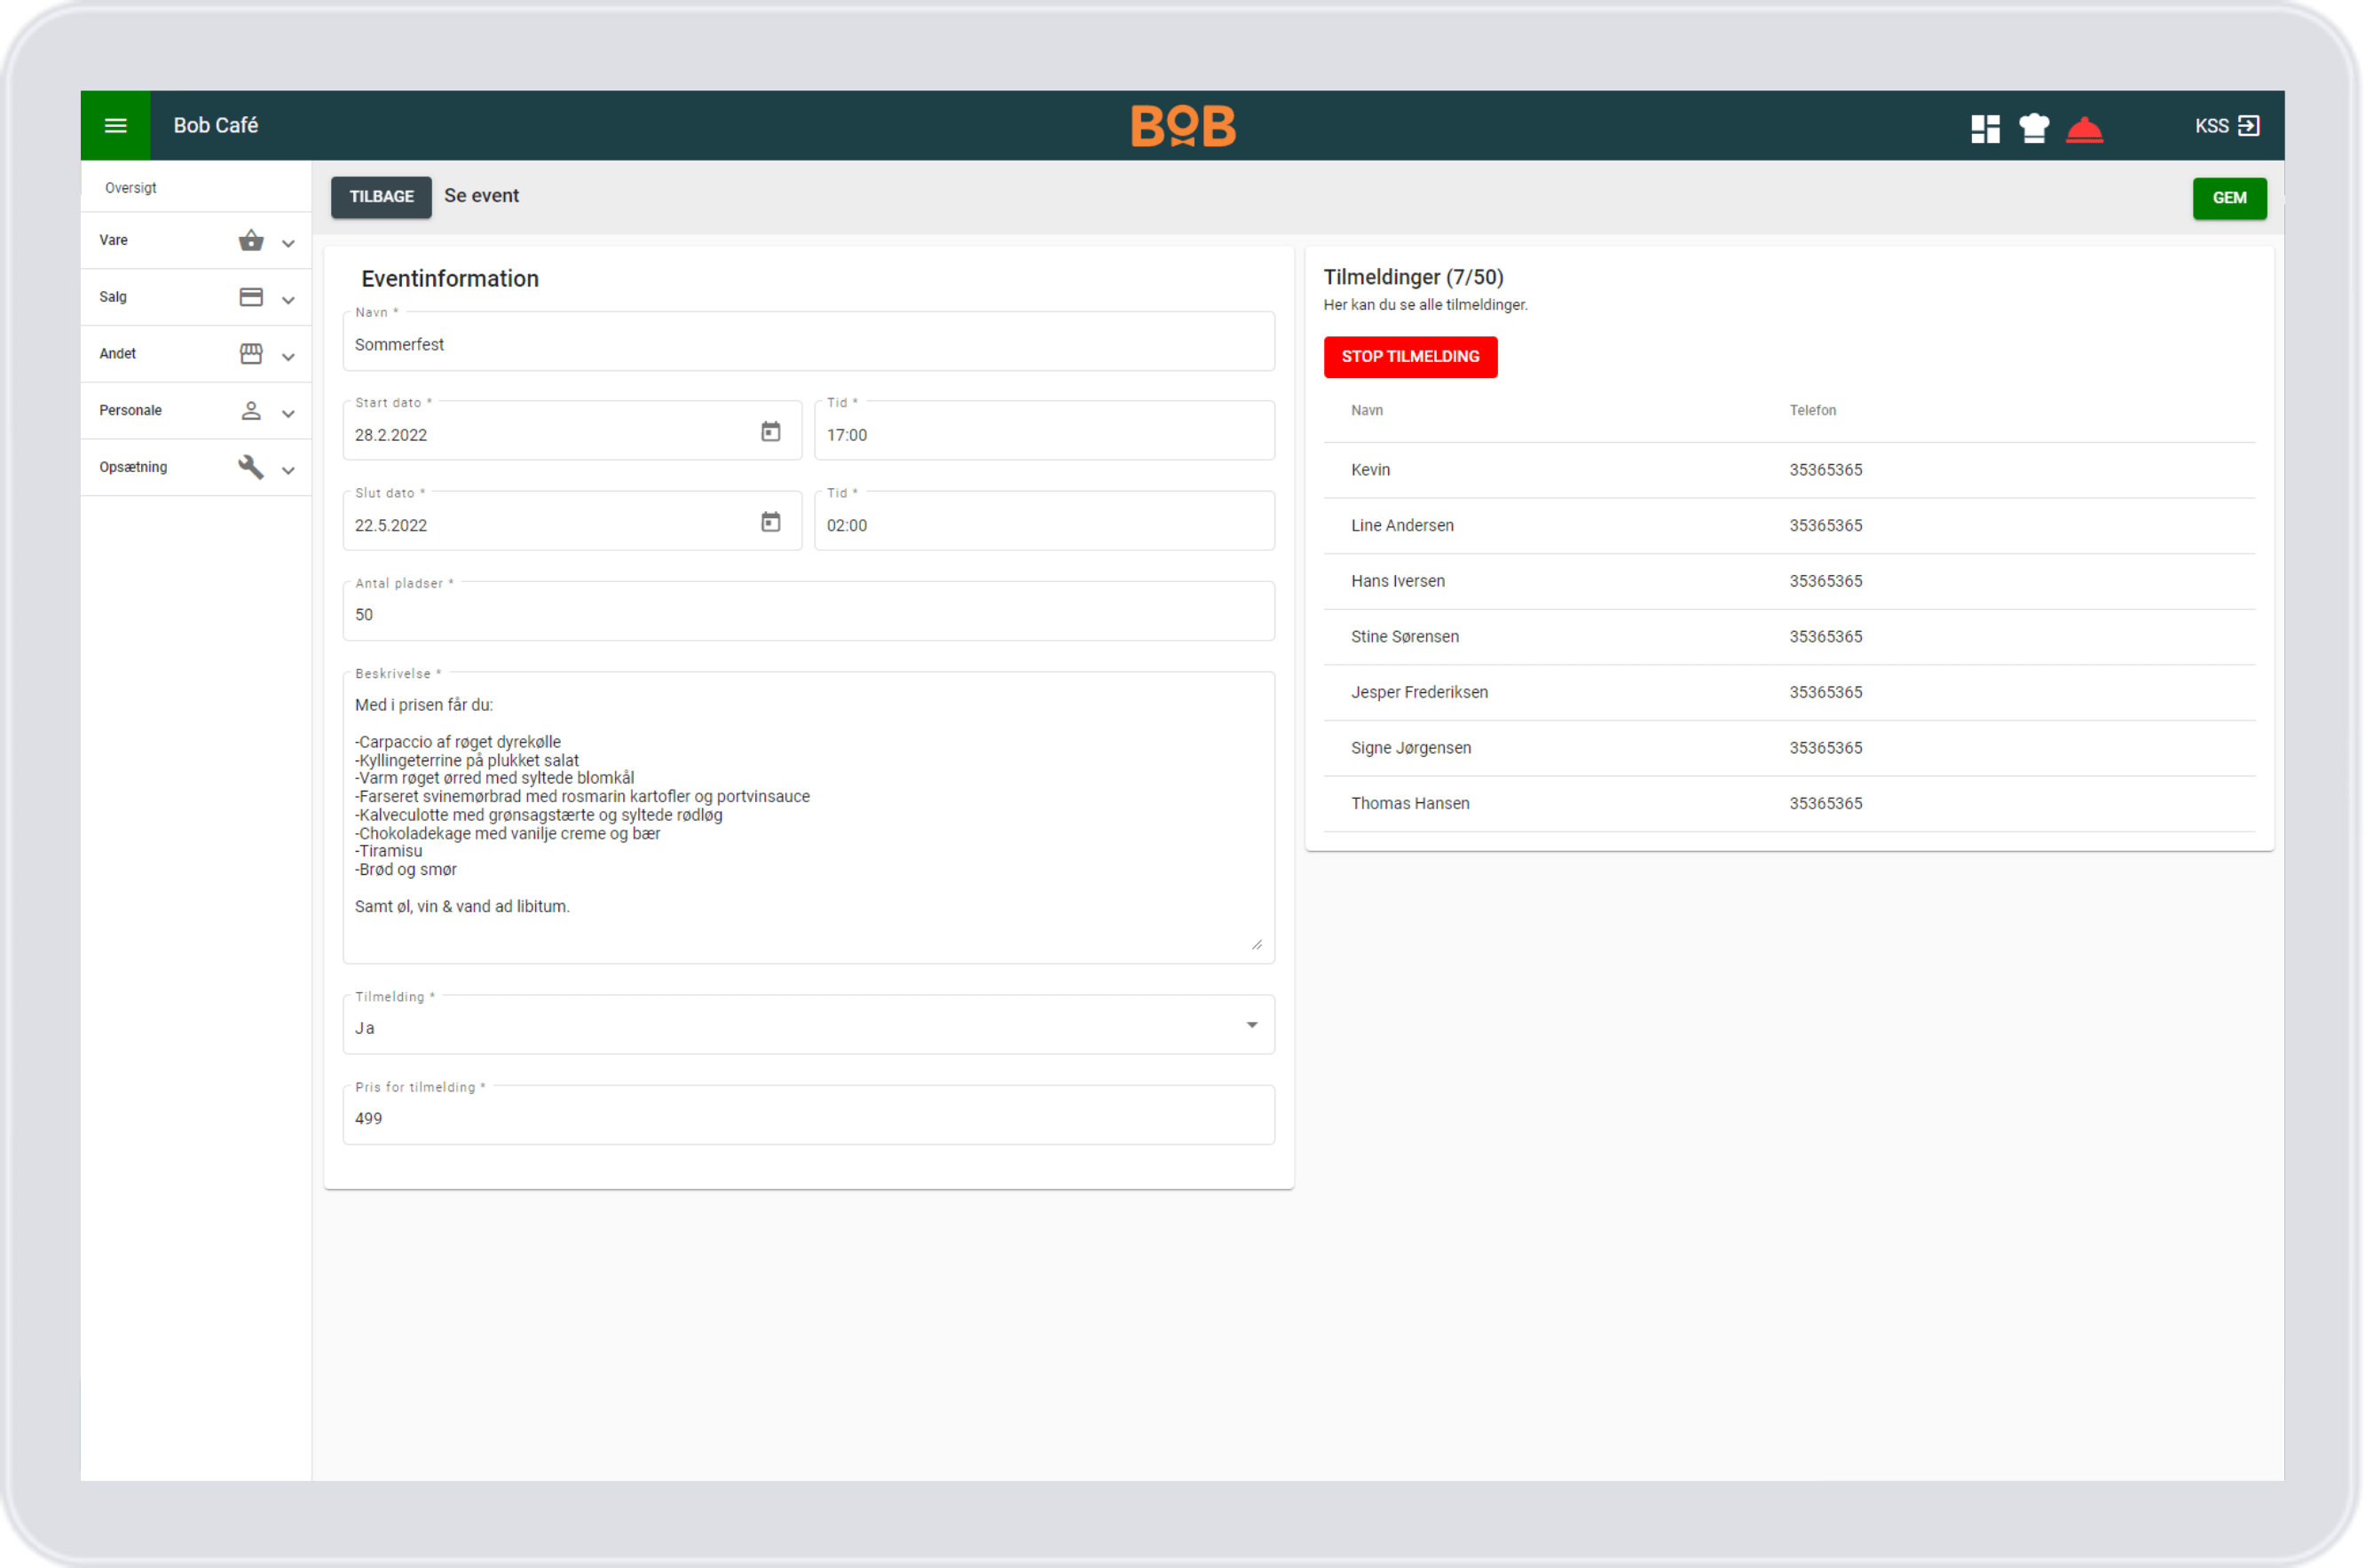Click the Navn field containing Sommerfest
Screen dimensions: 2366x1568
(x=808, y=342)
